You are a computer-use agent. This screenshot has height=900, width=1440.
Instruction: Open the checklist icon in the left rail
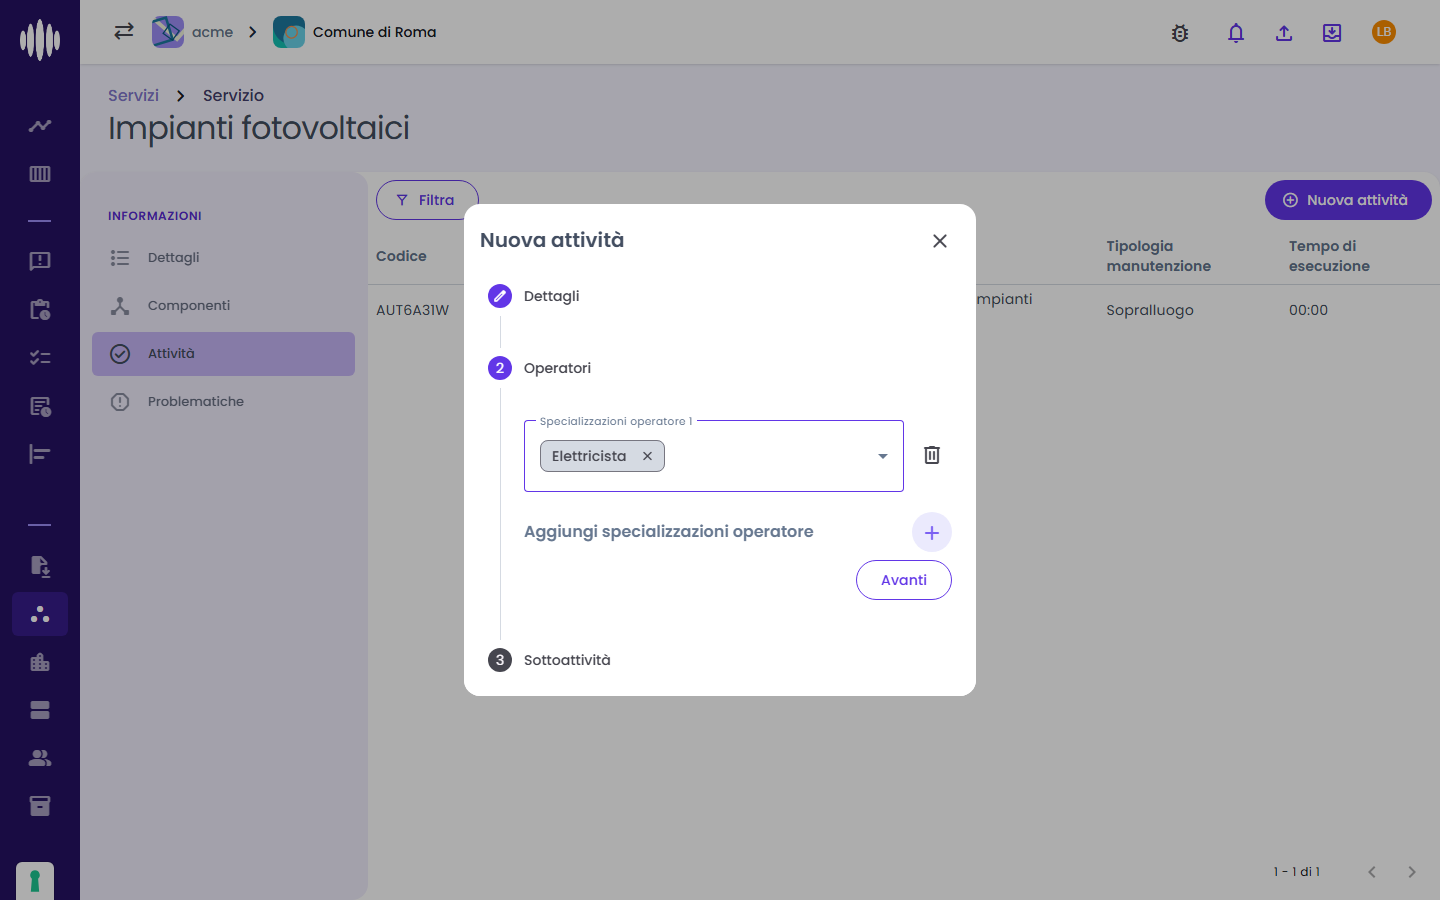pos(40,357)
